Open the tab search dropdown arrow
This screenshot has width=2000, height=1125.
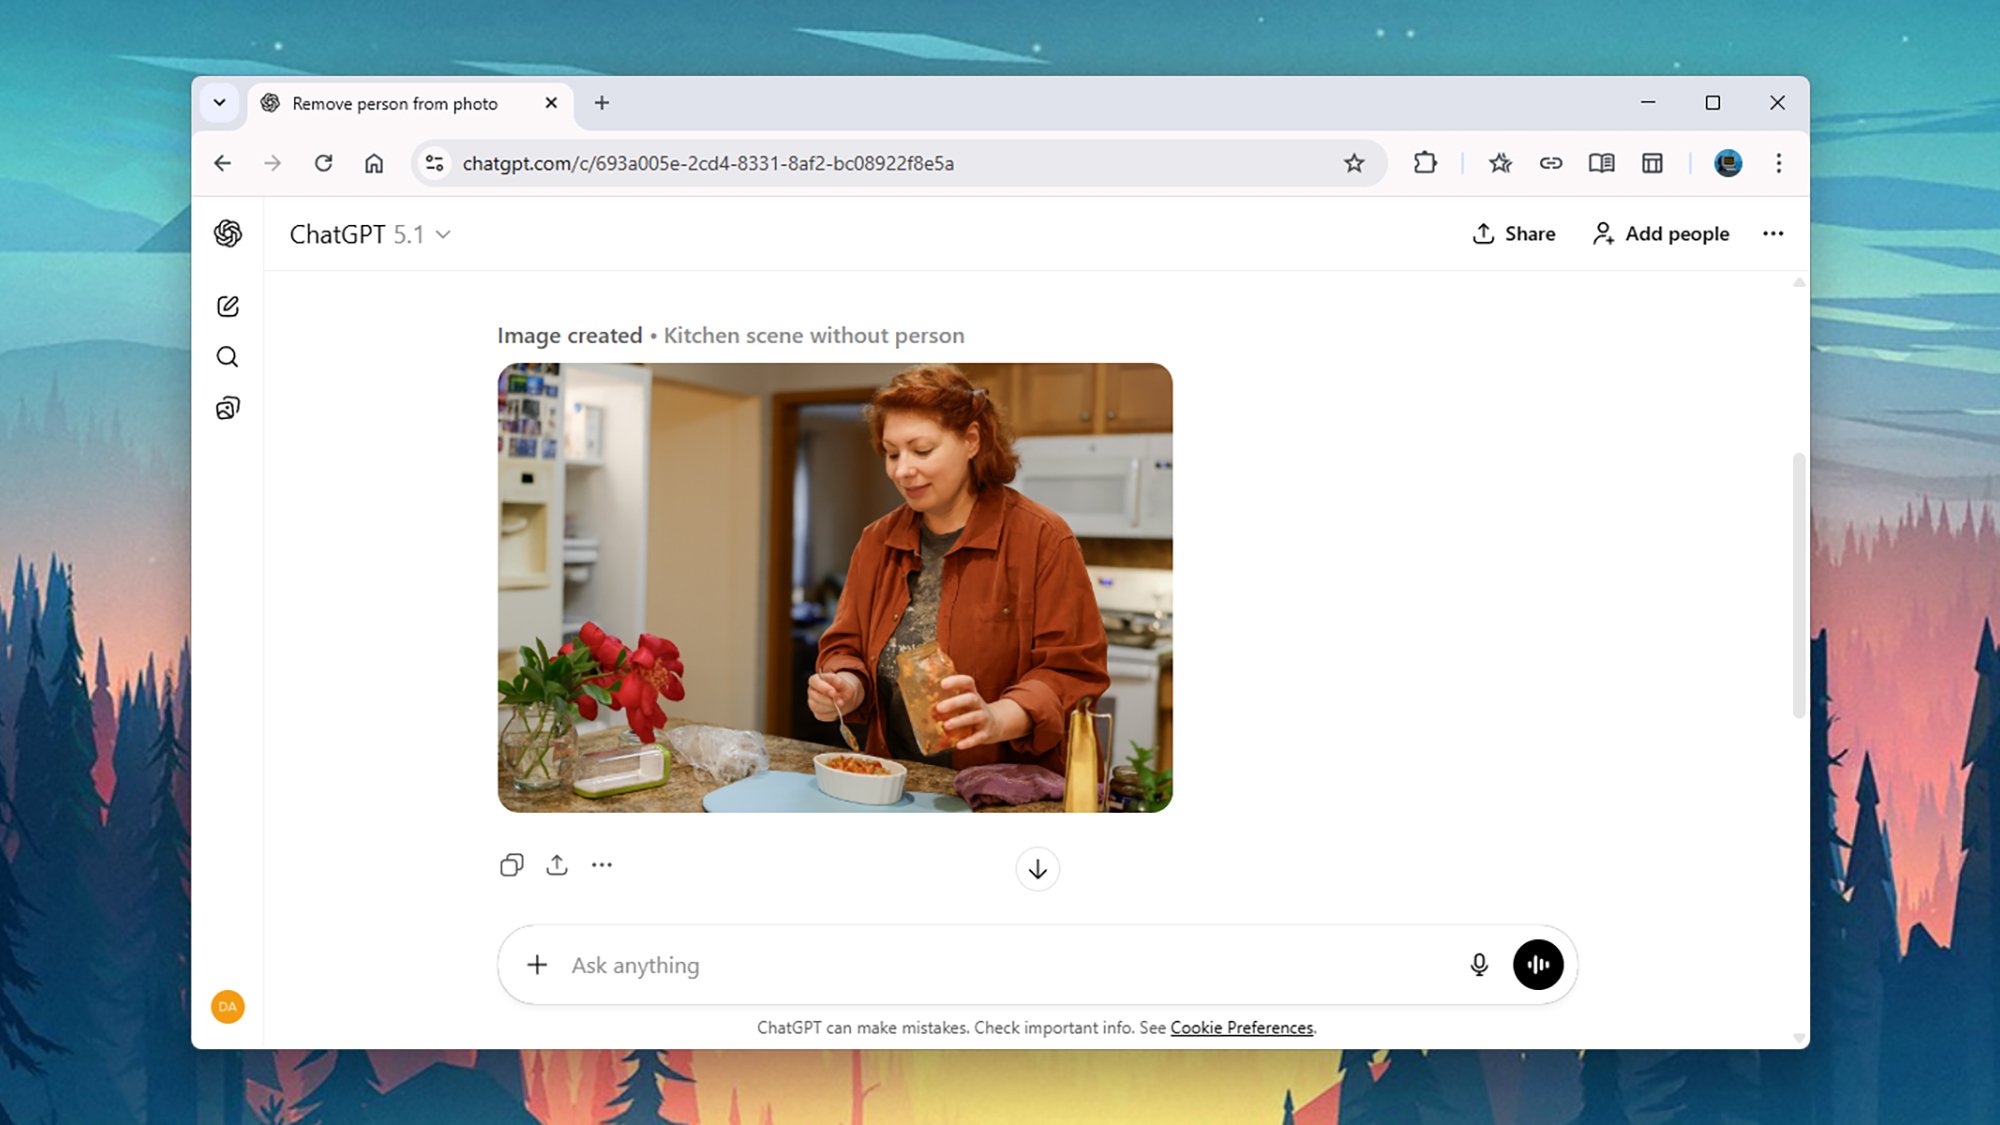coord(219,103)
